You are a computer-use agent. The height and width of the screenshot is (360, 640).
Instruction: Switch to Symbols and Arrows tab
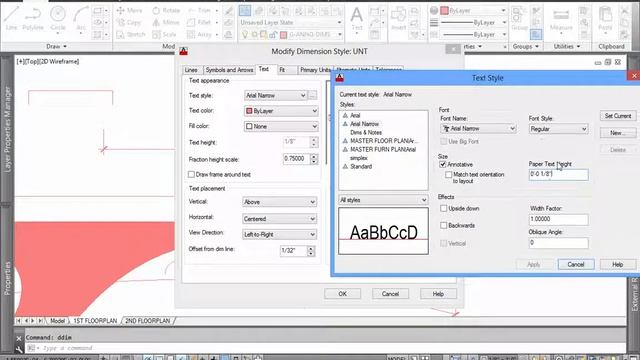tap(229, 70)
